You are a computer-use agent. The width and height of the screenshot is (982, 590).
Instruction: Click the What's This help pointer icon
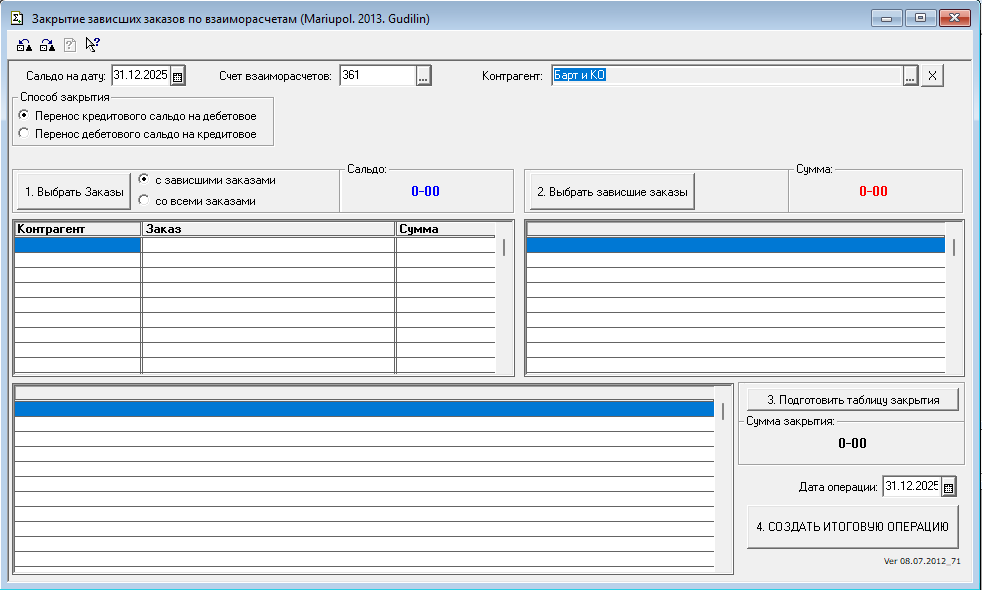click(92, 44)
